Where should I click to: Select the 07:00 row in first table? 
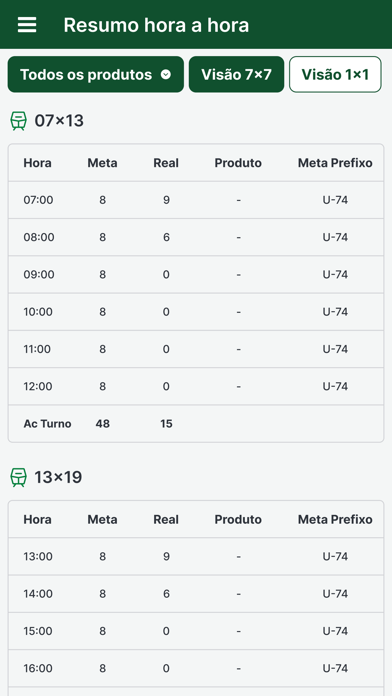[x=196, y=200]
